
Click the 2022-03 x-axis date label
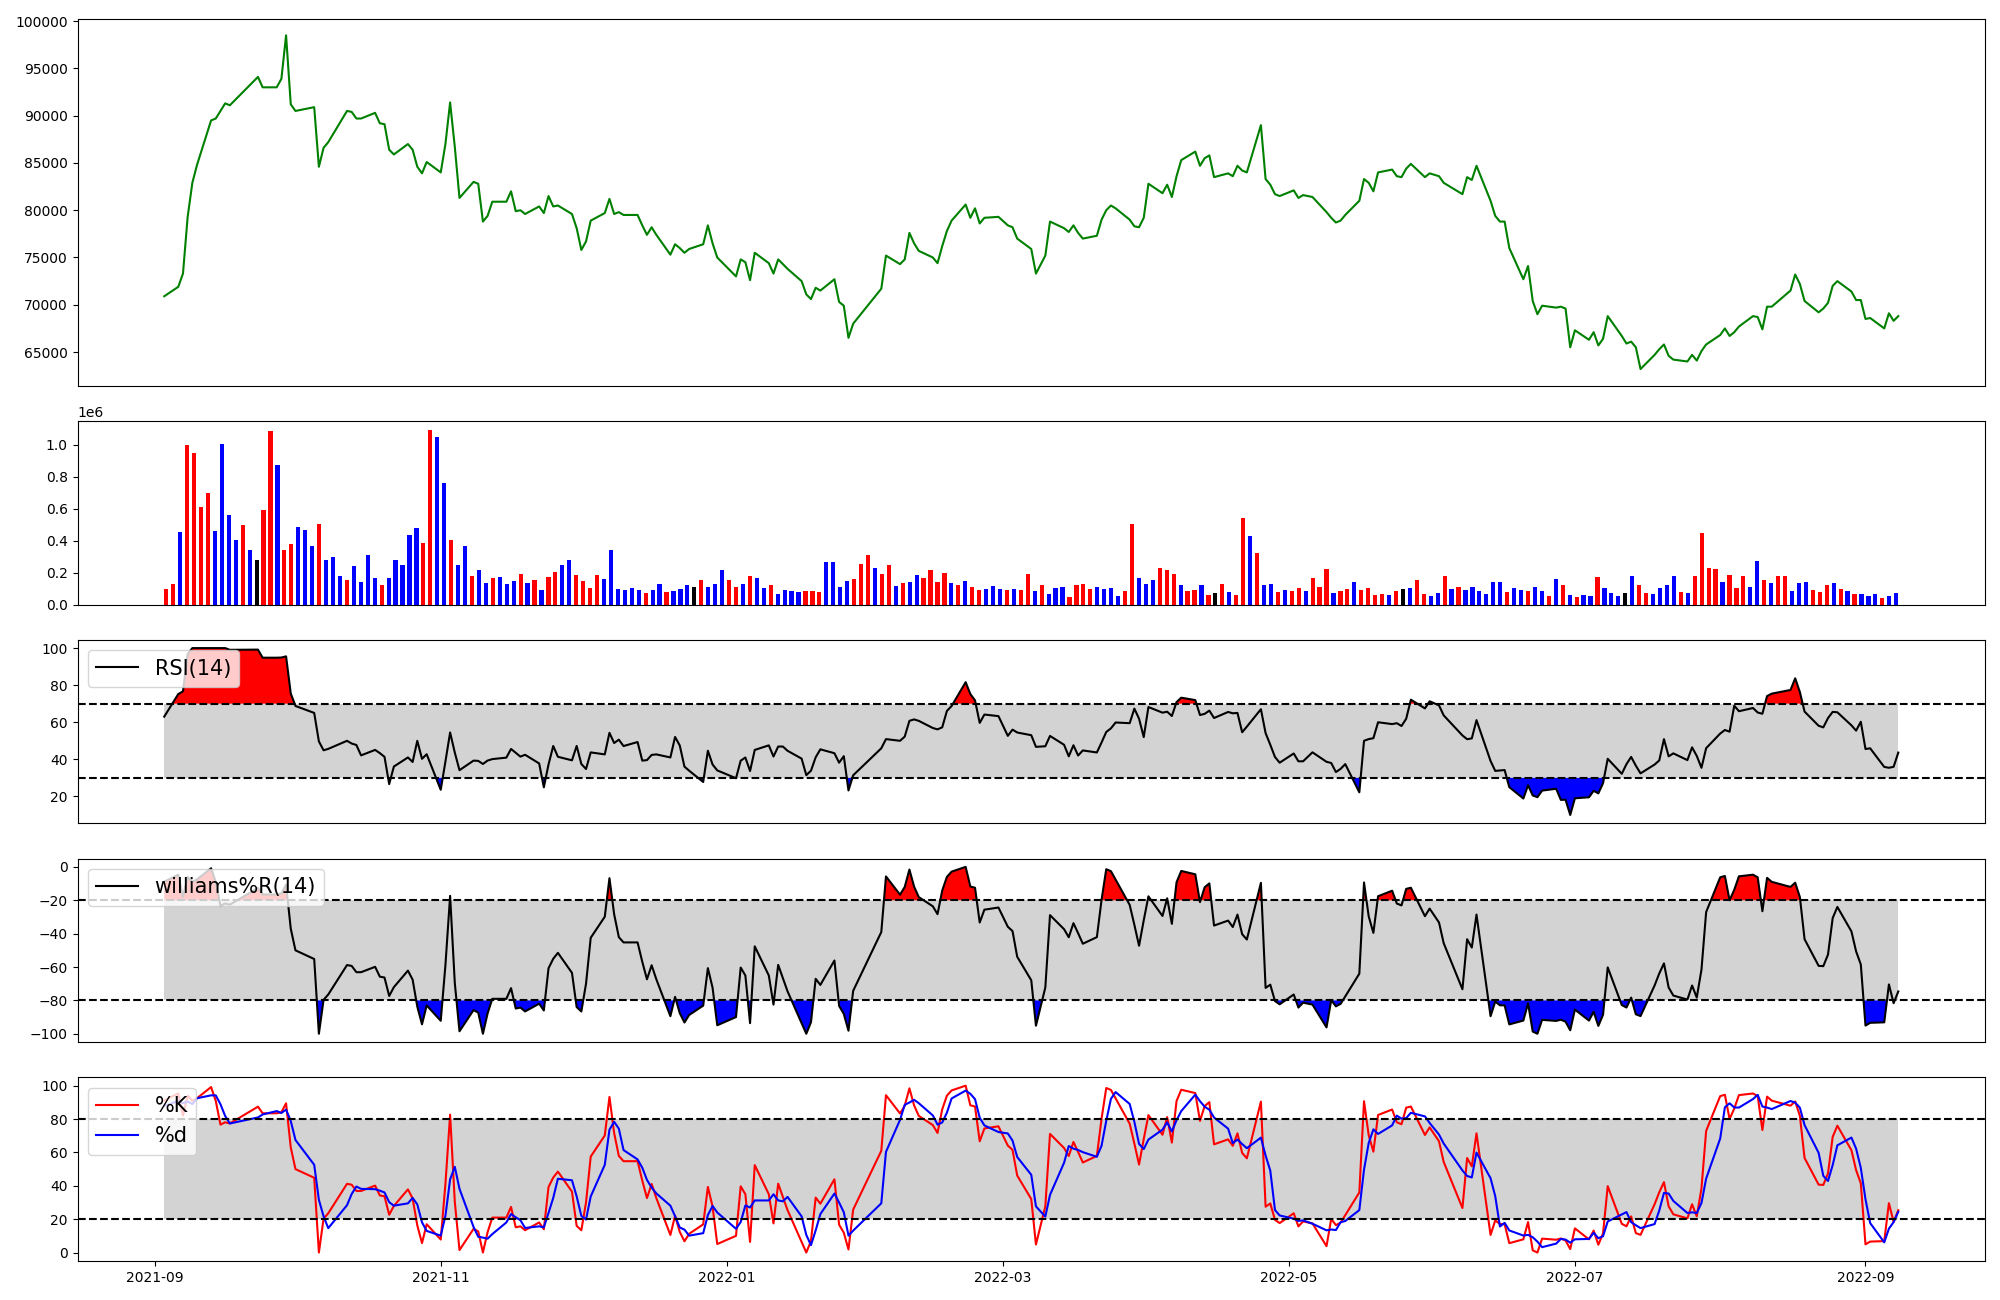tap(1002, 1277)
